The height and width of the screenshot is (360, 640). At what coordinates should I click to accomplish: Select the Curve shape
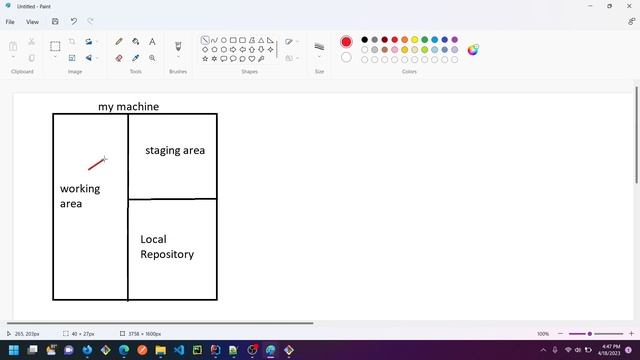214,40
